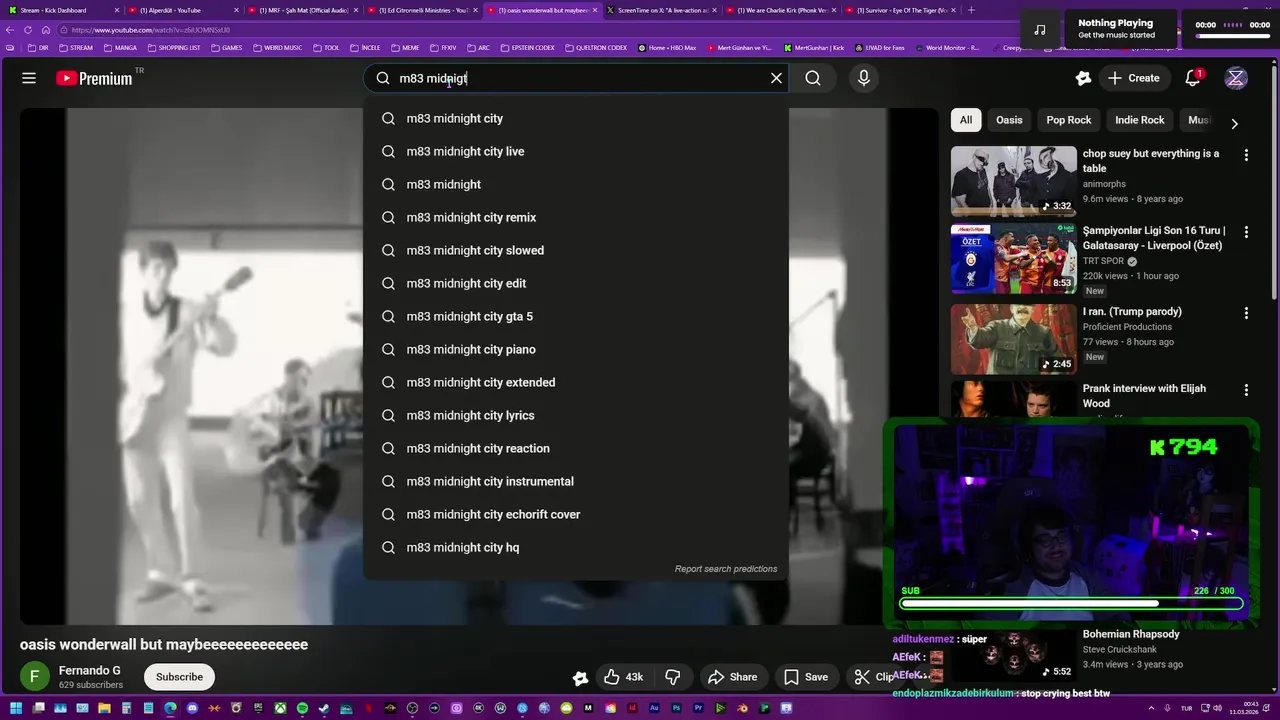Click browser back arrow
1280x720 pixels.
(10, 30)
